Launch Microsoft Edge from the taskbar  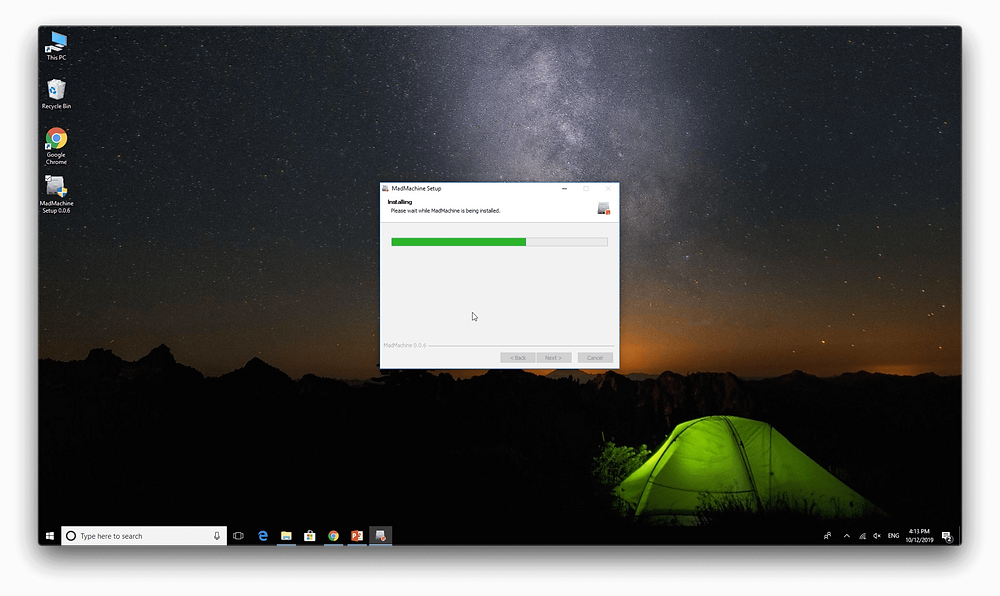[263, 536]
